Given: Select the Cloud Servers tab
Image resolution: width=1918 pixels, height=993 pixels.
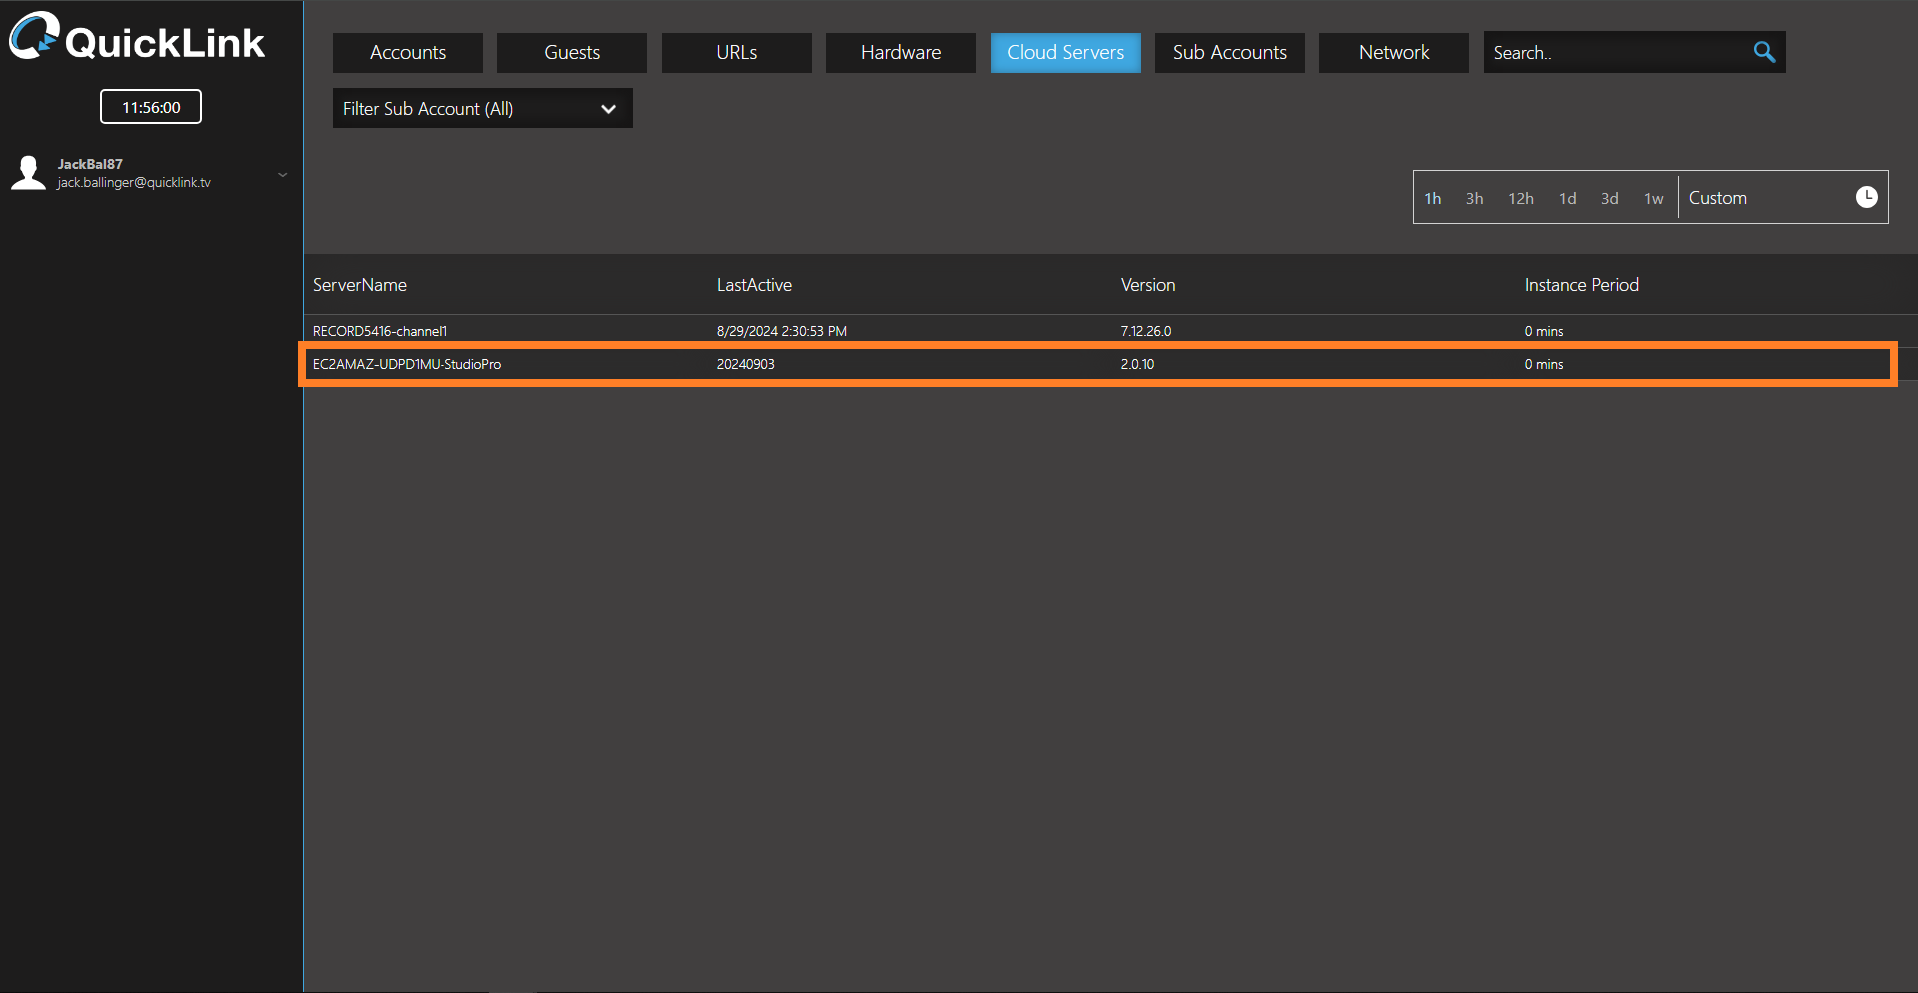Looking at the screenshot, I should 1065,53.
